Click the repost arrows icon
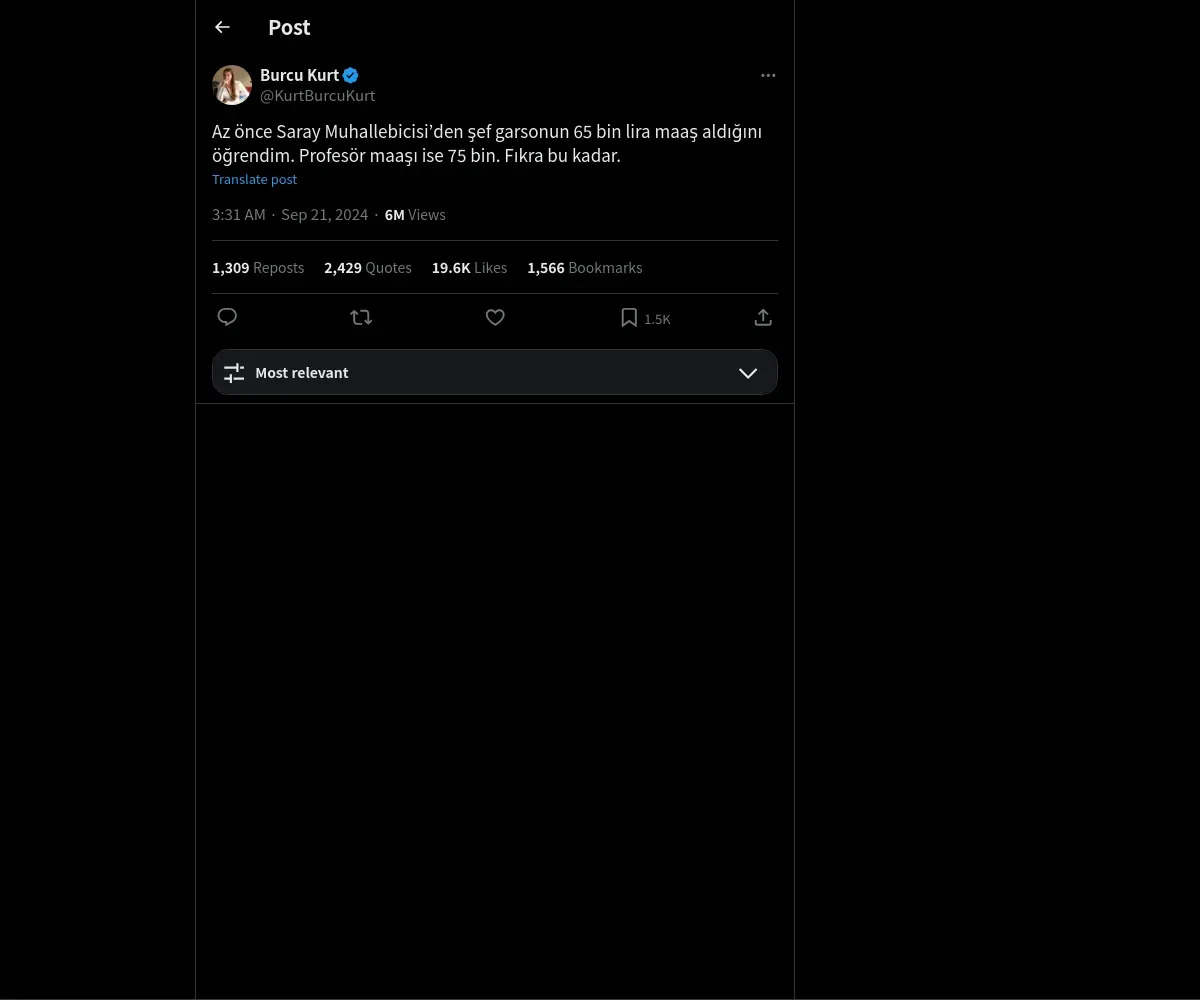 pyautogui.click(x=361, y=317)
